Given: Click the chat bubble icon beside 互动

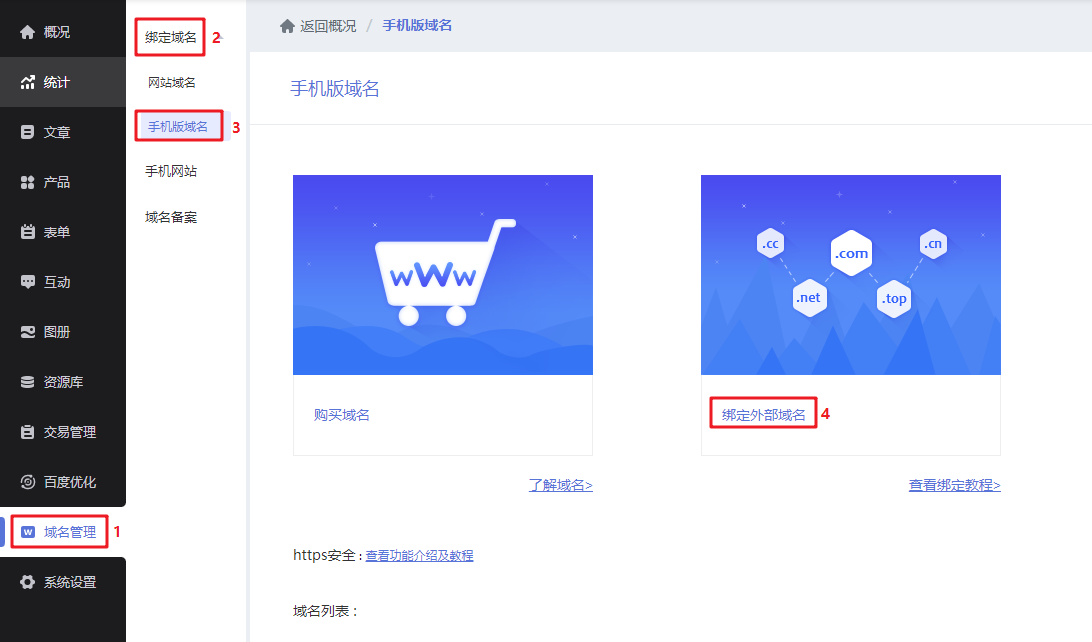Looking at the screenshot, I should 27,282.
